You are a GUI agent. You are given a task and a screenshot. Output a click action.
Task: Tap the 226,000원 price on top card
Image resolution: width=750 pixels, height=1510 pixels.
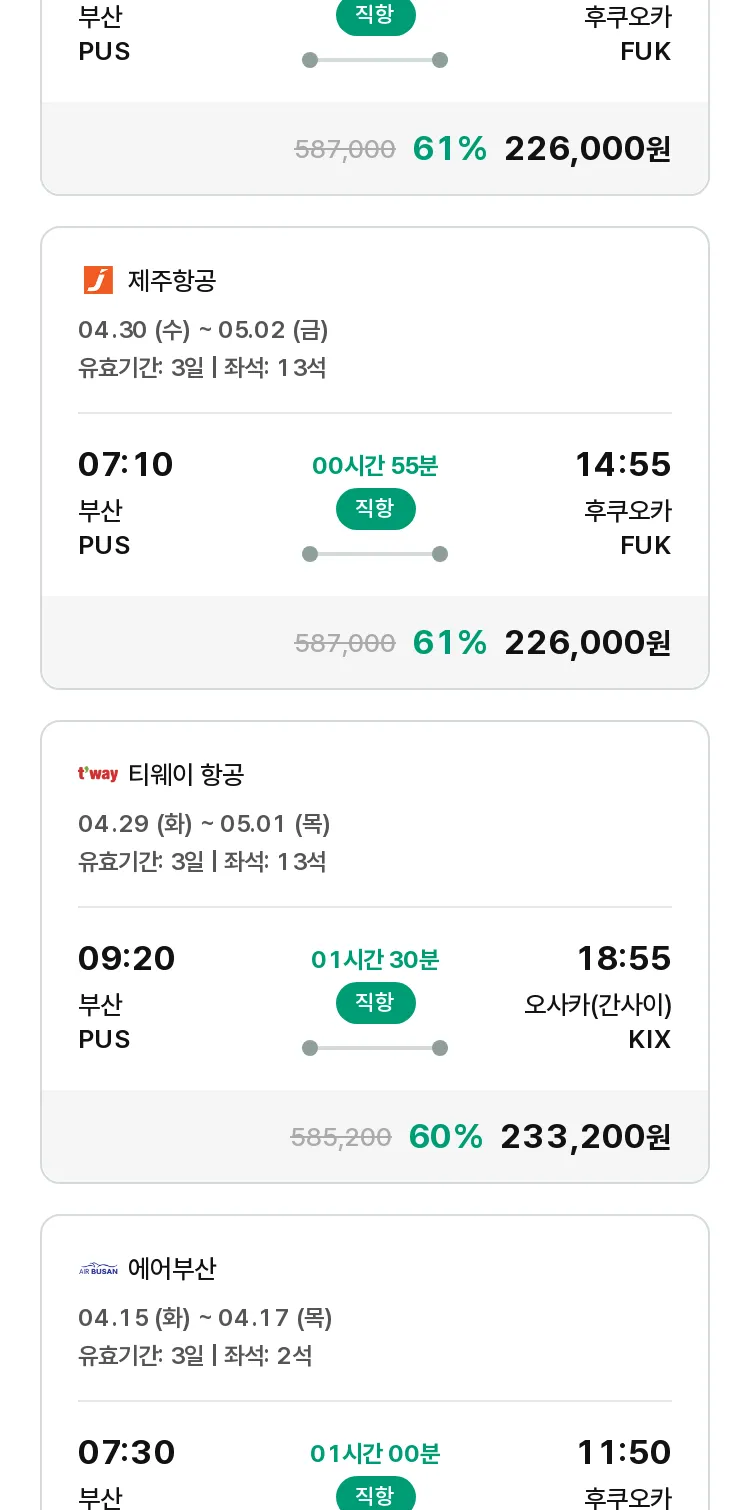(587, 148)
